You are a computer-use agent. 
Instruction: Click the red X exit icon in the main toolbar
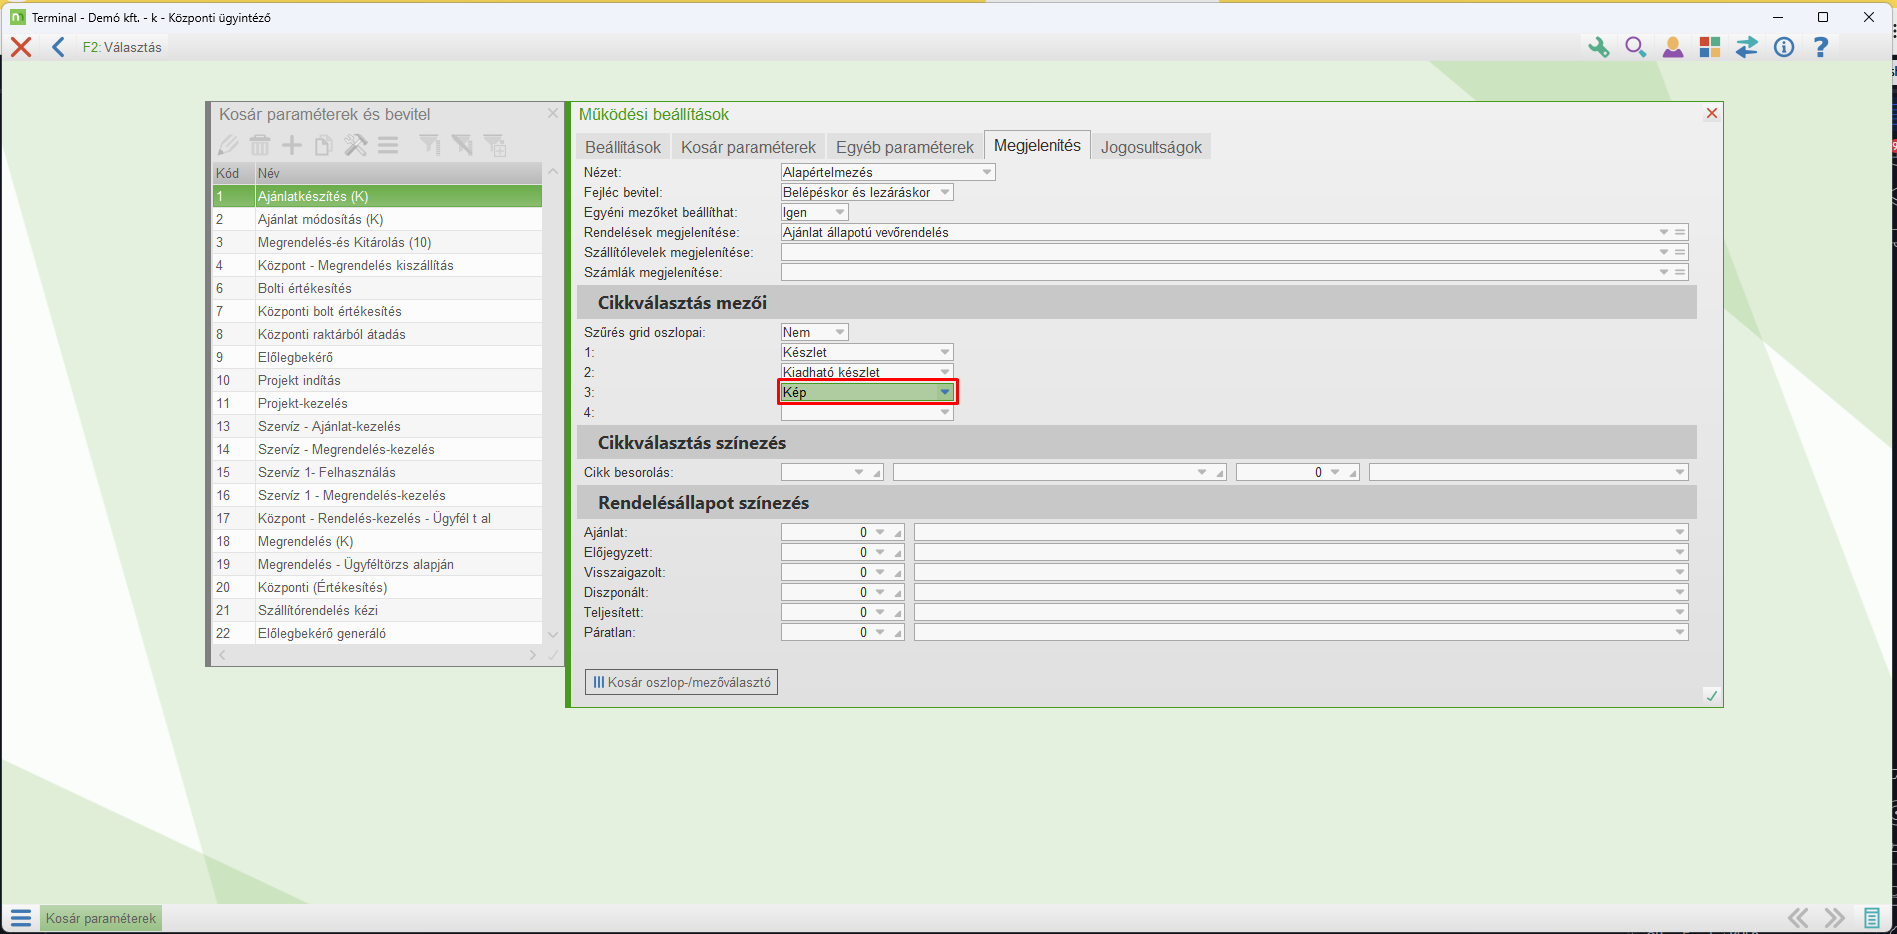click(21, 47)
